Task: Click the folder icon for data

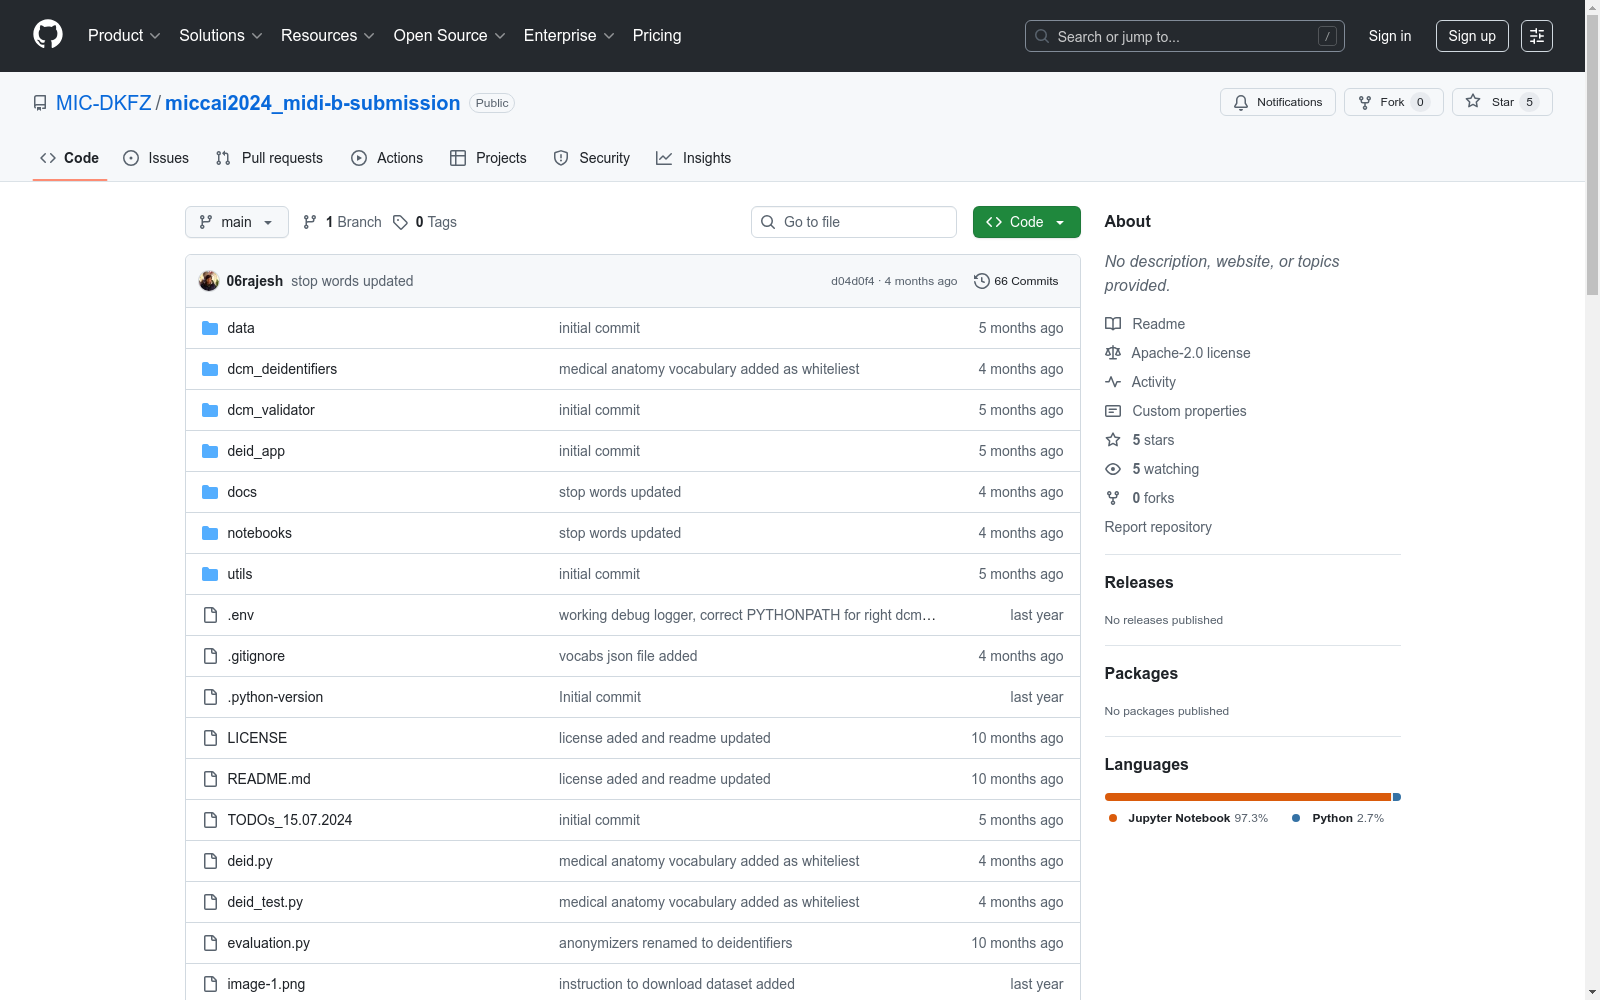Action: pyautogui.click(x=210, y=328)
